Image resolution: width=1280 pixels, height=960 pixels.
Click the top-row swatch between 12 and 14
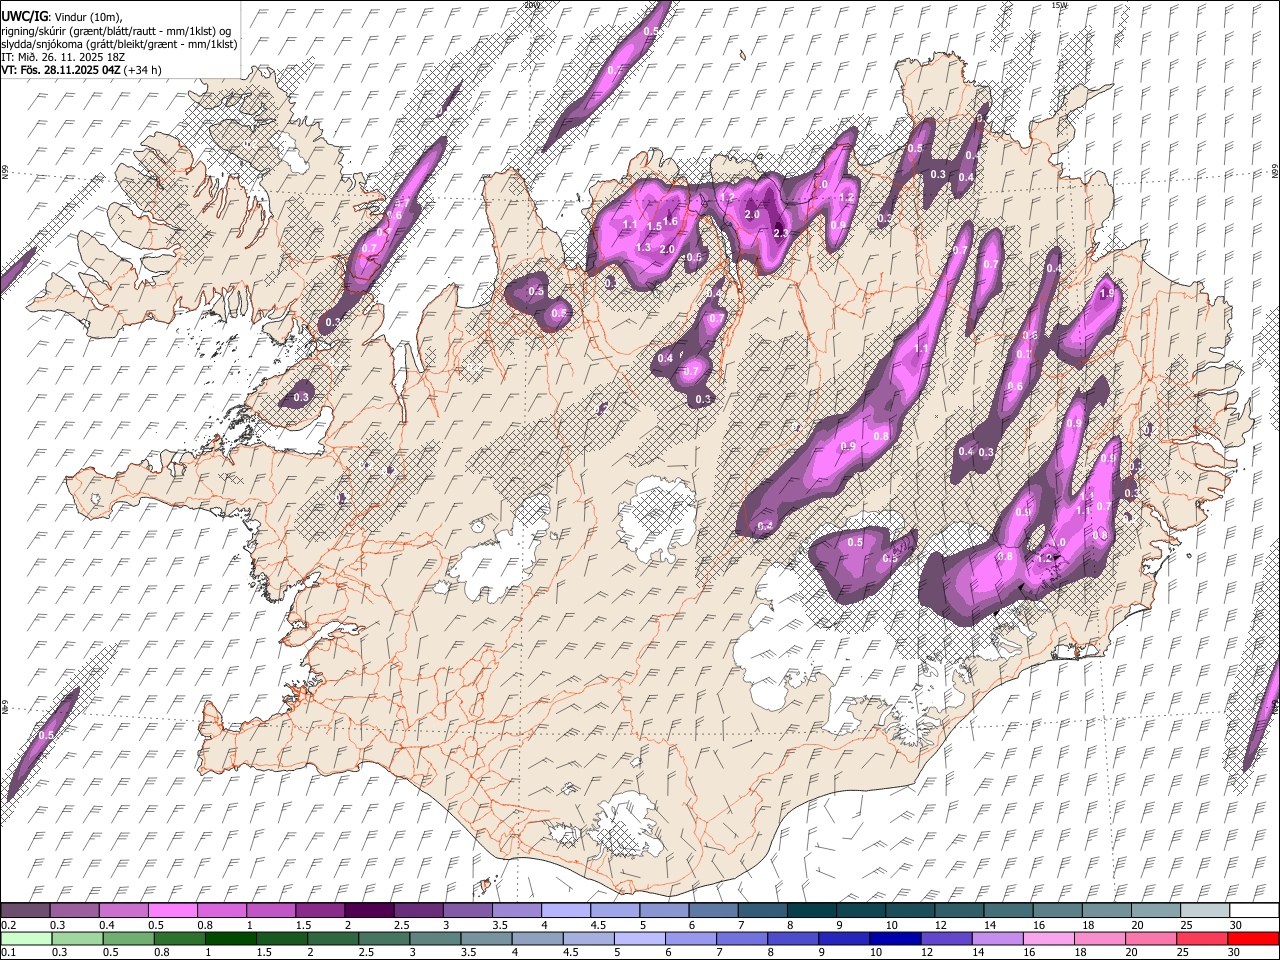[959, 910]
